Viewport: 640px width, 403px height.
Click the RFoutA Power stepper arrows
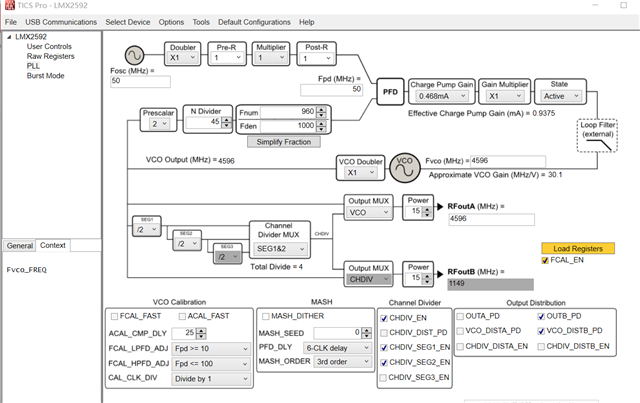pyautogui.click(x=427, y=212)
